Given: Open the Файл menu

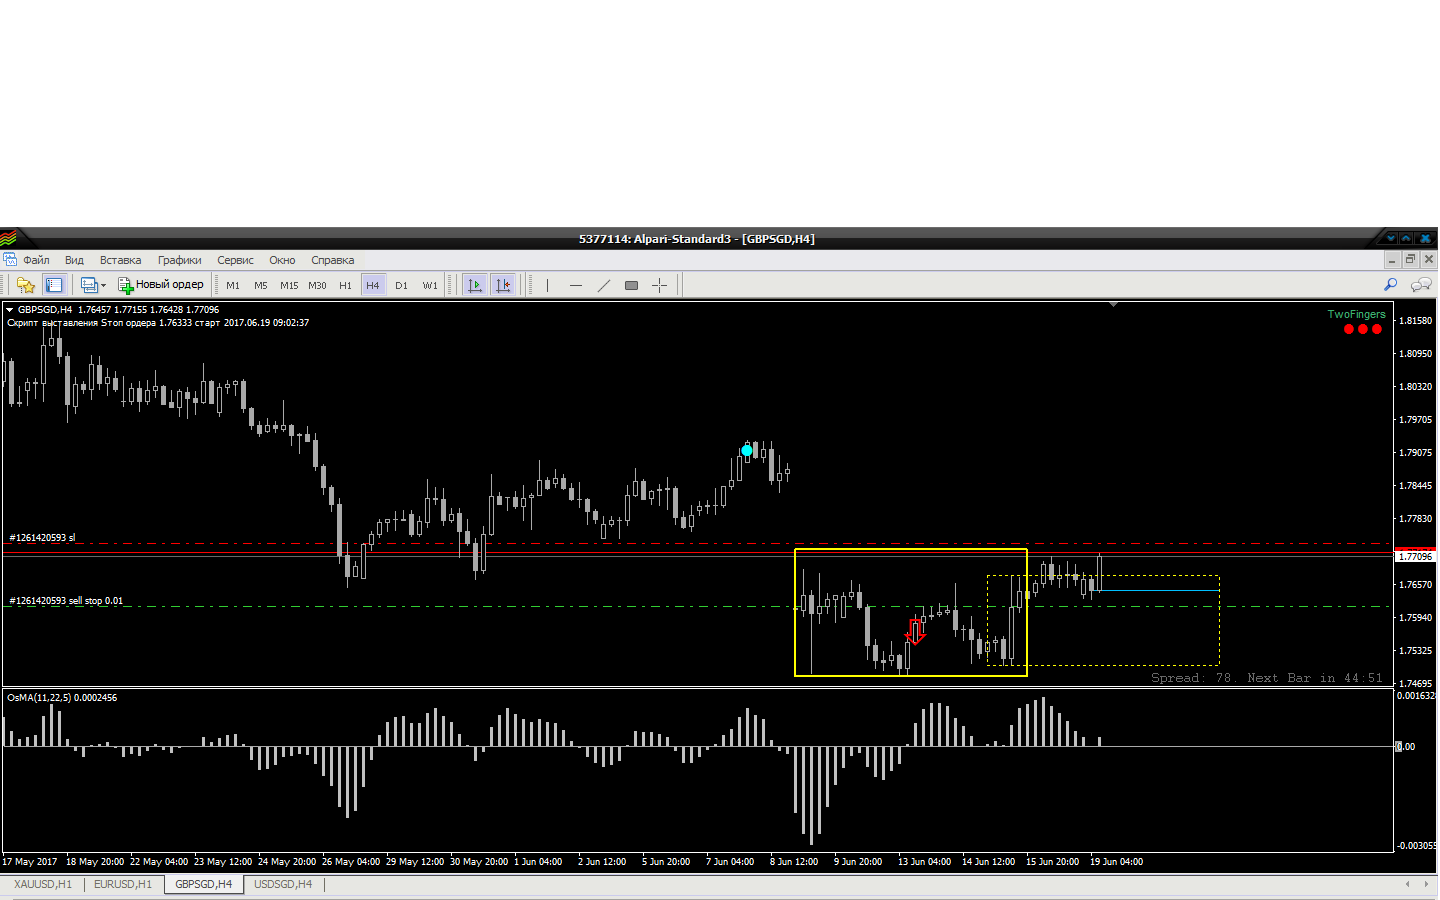Looking at the screenshot, I should [x=37, y=260].
